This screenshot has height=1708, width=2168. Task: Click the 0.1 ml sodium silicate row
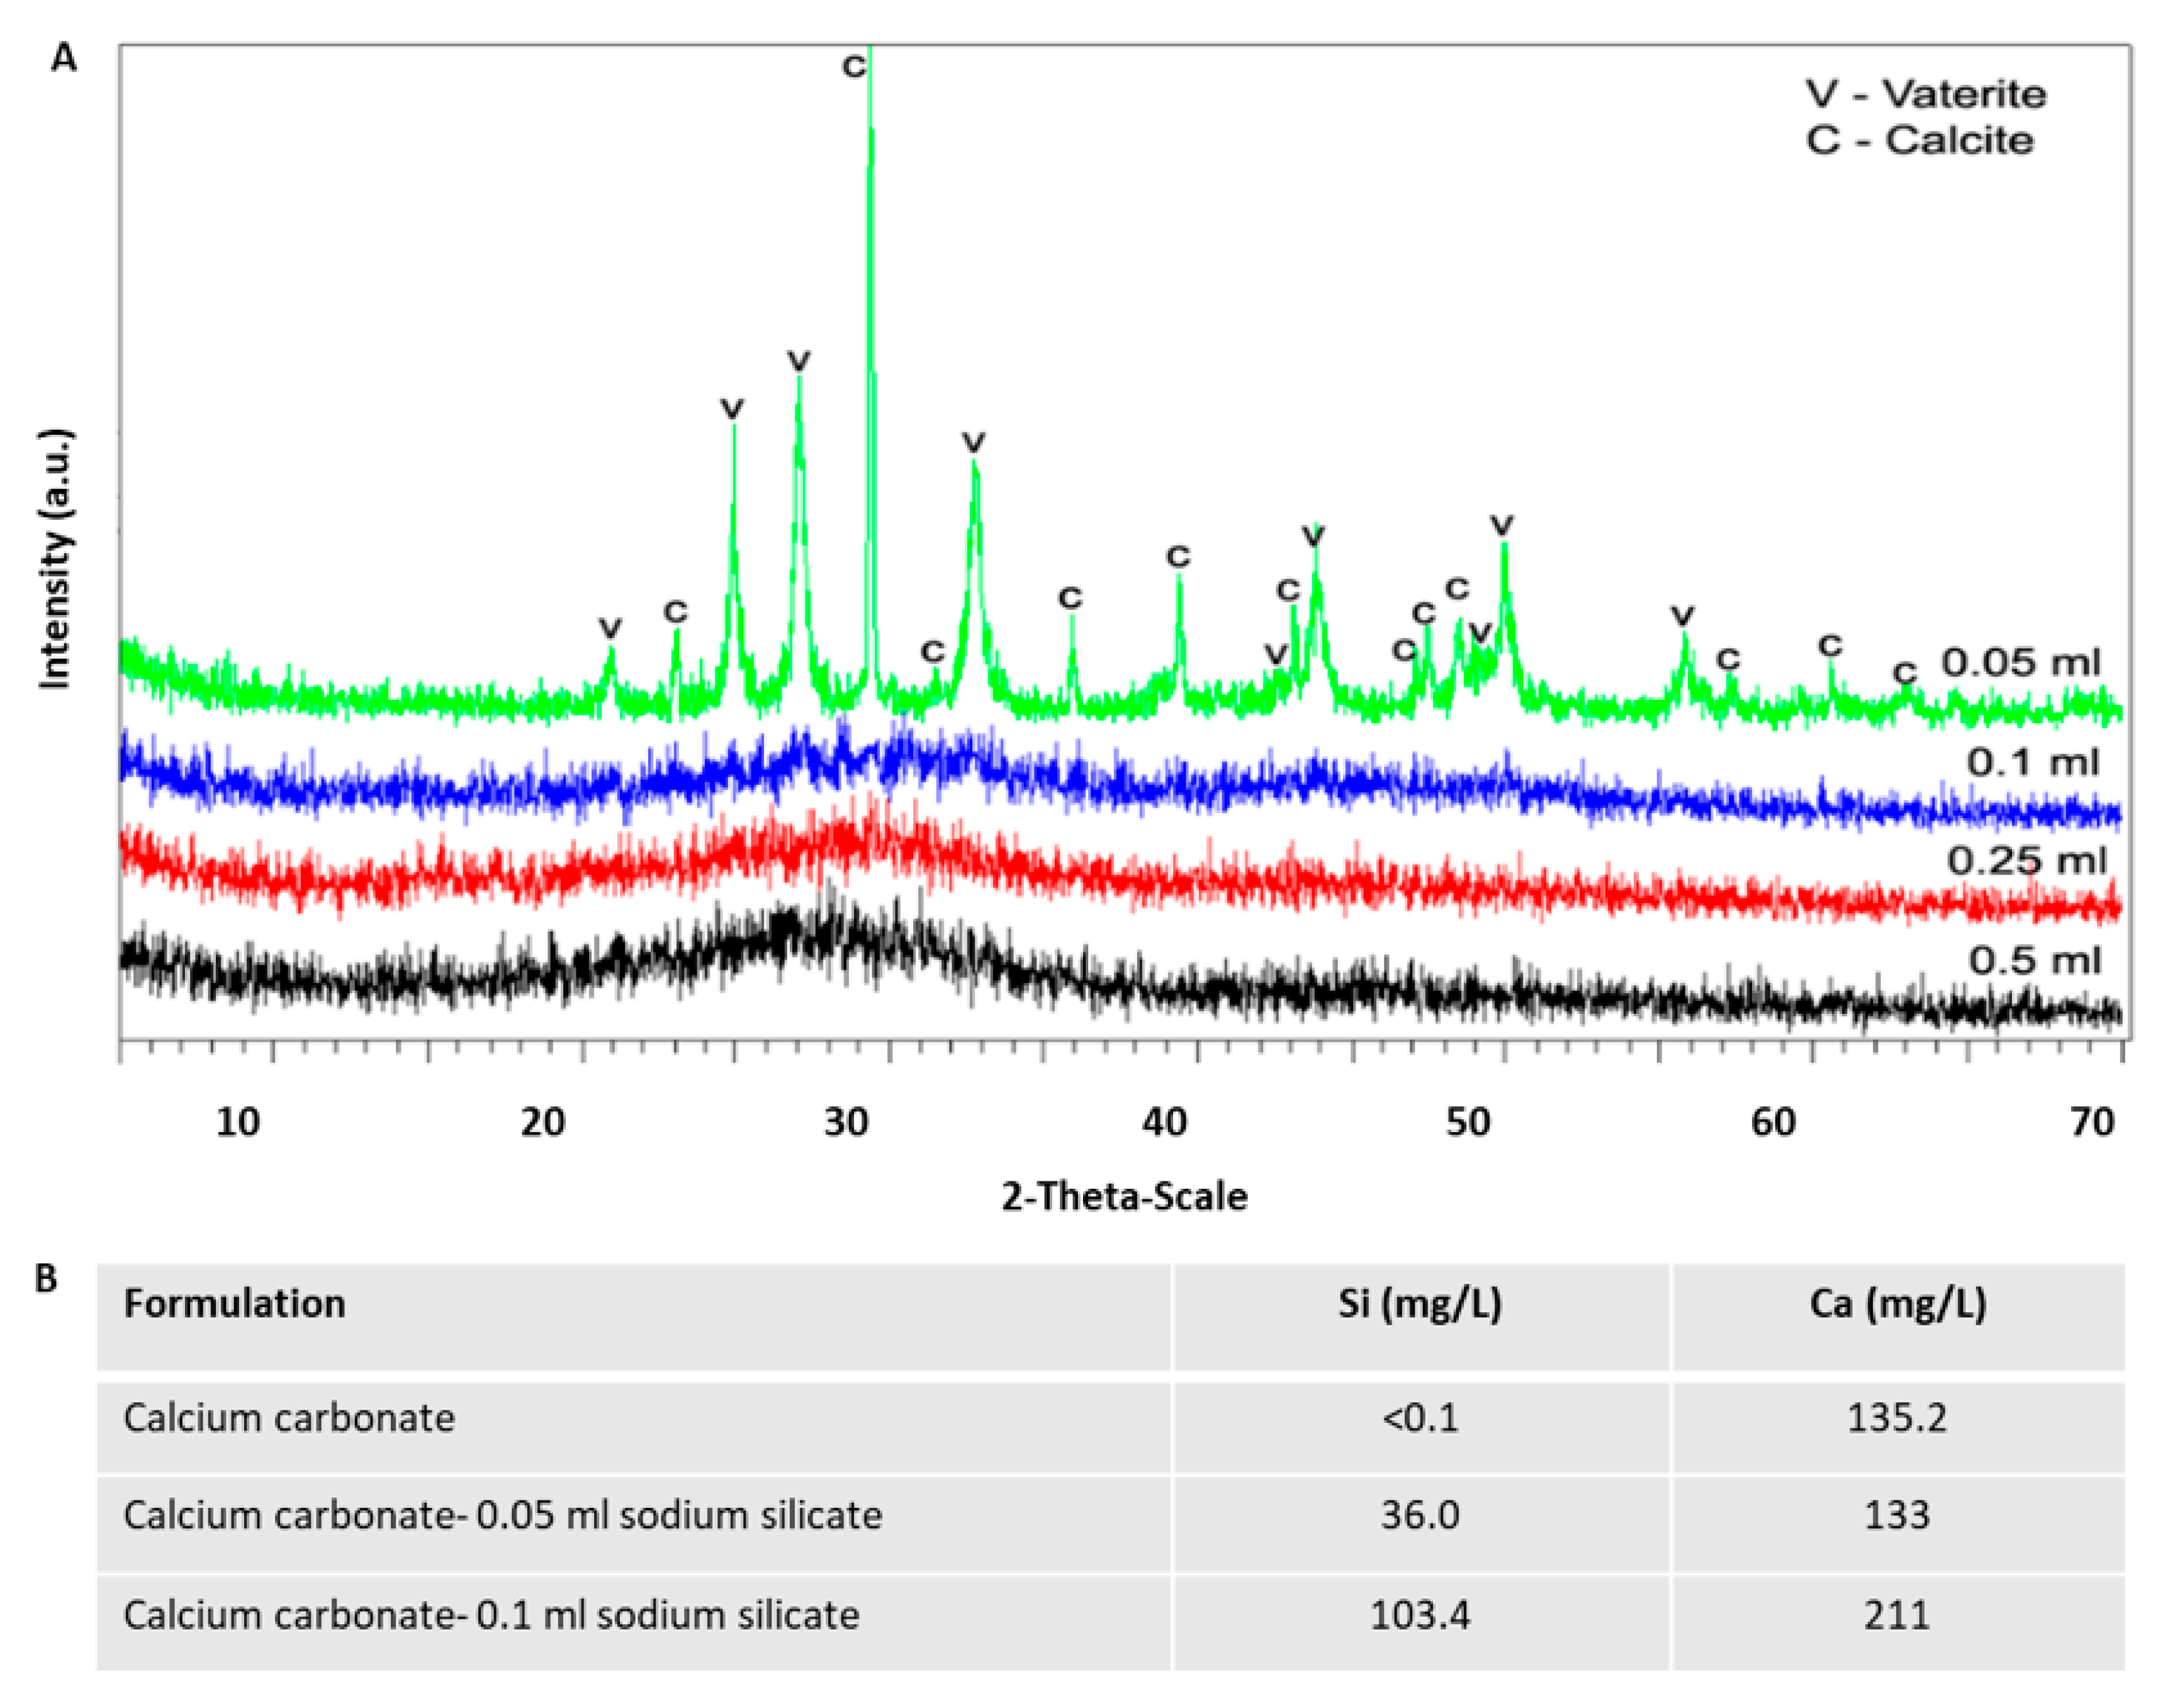[x=491, y=1615]
